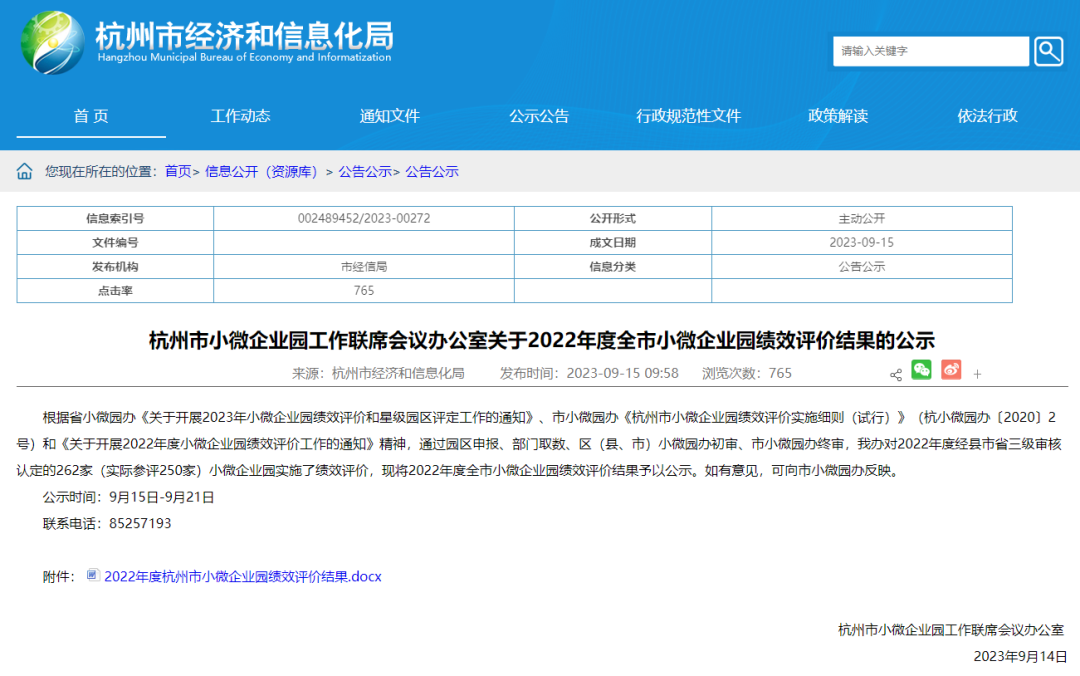Switch to the 工作动态 tab
1080x676 pixels.
coord(240,115)
